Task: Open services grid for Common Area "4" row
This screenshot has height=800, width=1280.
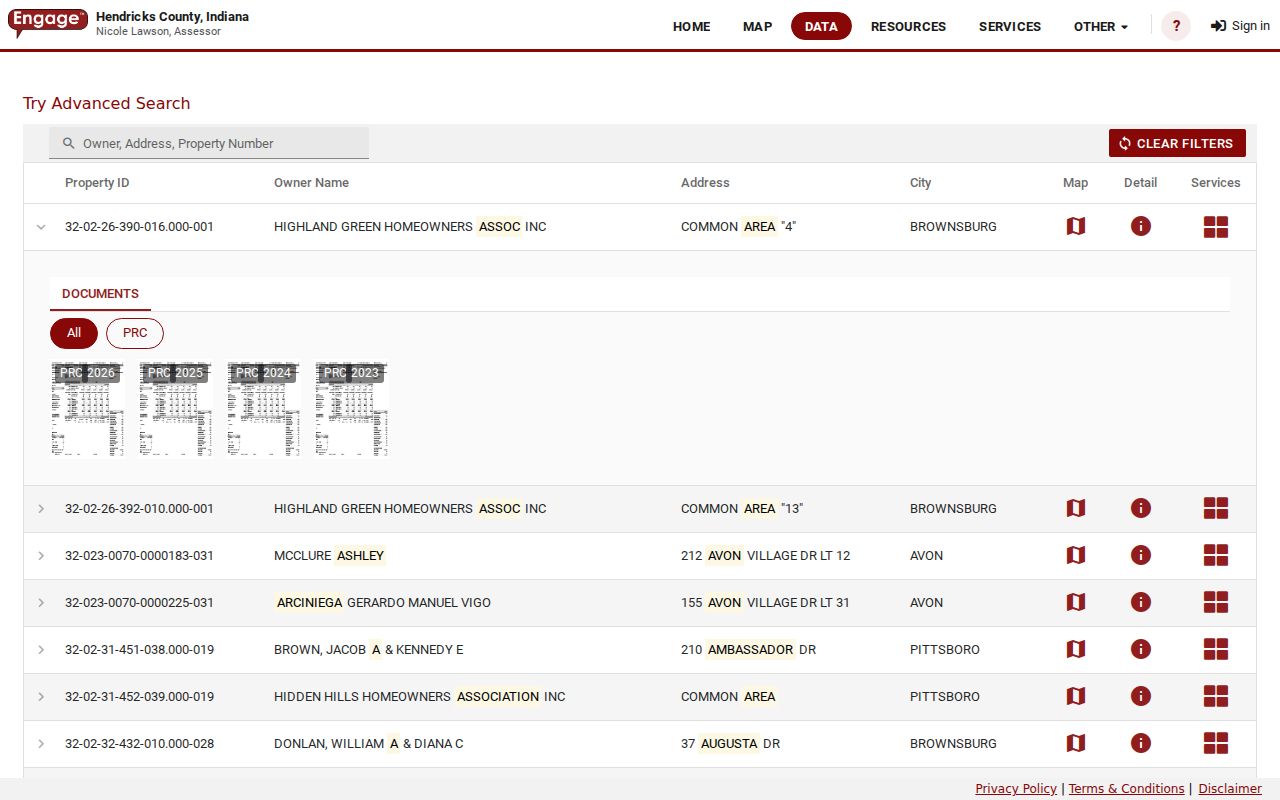Action: coord(1216,227)
